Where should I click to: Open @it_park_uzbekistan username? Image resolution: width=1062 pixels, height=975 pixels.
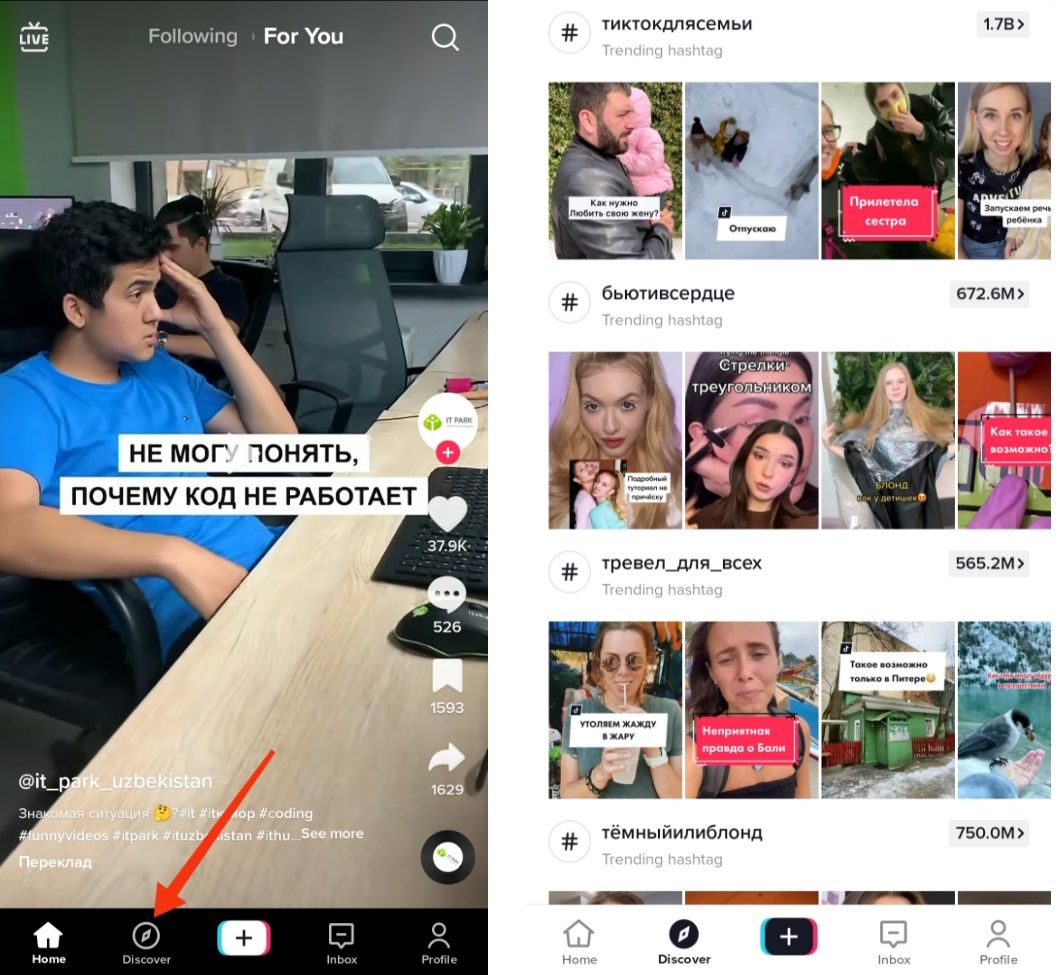pyautogui.click(x=115, y=781)
